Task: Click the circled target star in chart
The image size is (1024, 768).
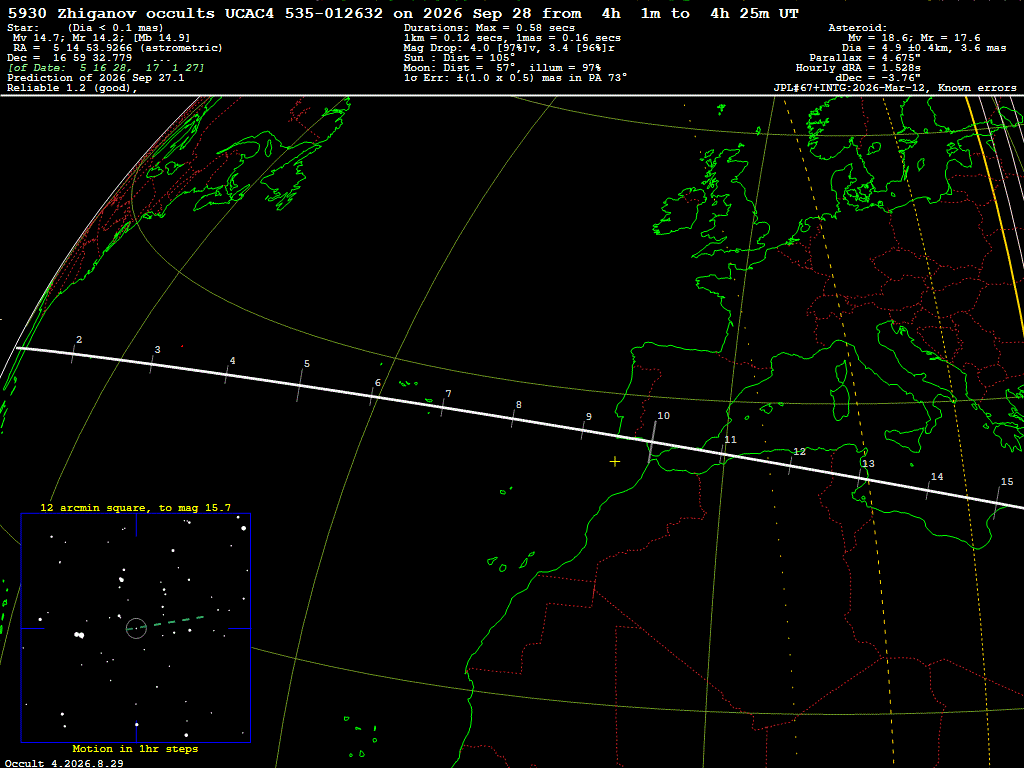Action: pyautogui.click(x=136, y=628)
